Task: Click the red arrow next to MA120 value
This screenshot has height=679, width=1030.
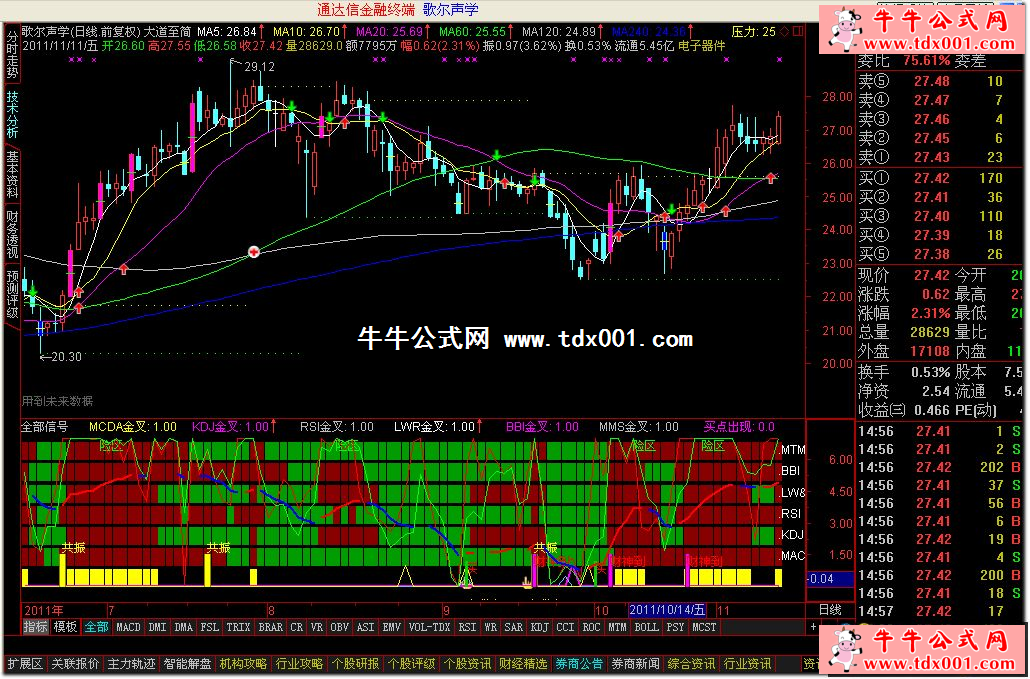Action: coord(603,32)
